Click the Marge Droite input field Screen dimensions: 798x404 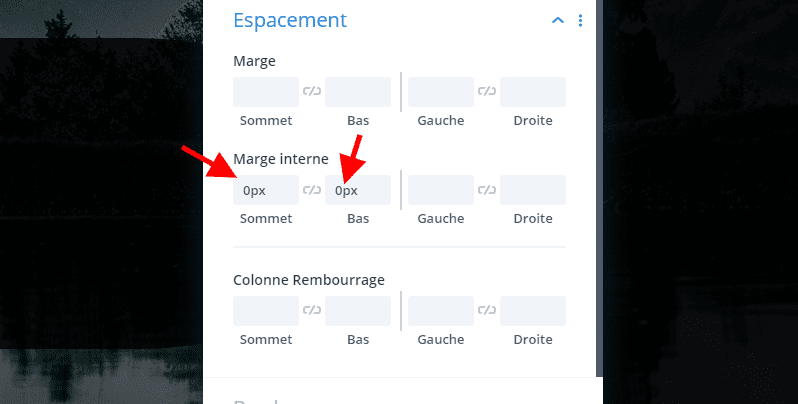[533, 92]
